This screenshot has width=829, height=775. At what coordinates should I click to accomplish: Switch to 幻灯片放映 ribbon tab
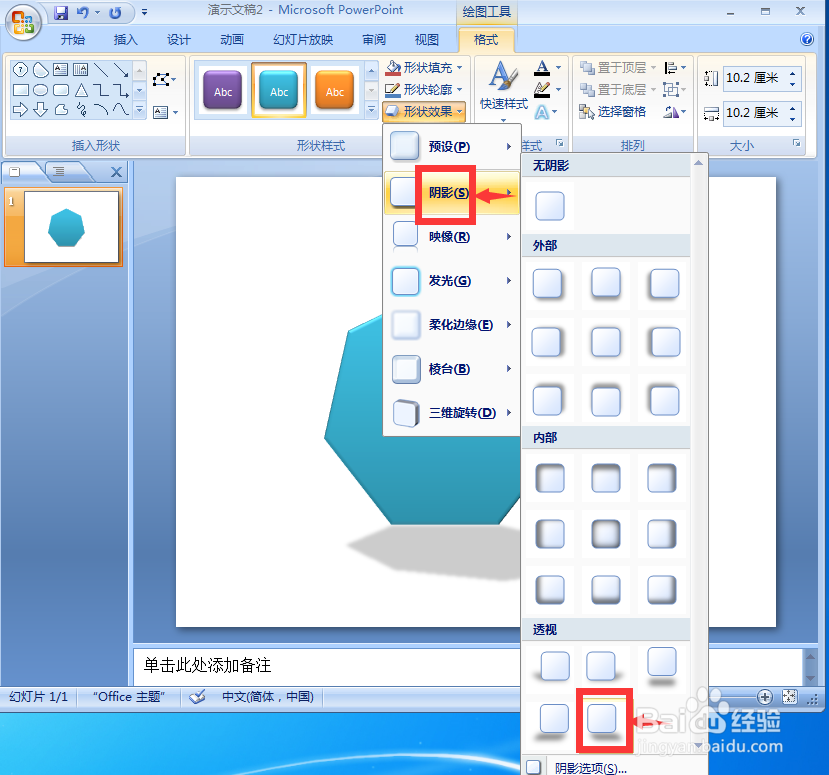tap(303, 40)
